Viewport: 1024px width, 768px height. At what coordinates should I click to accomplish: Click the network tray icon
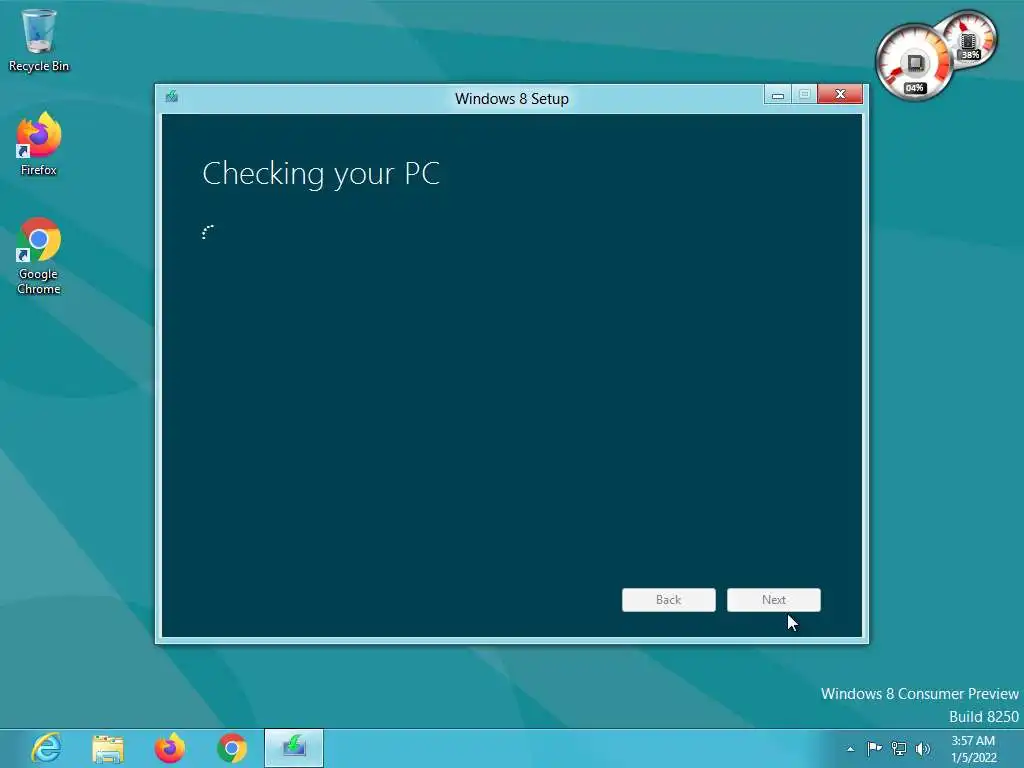[899, 748]
